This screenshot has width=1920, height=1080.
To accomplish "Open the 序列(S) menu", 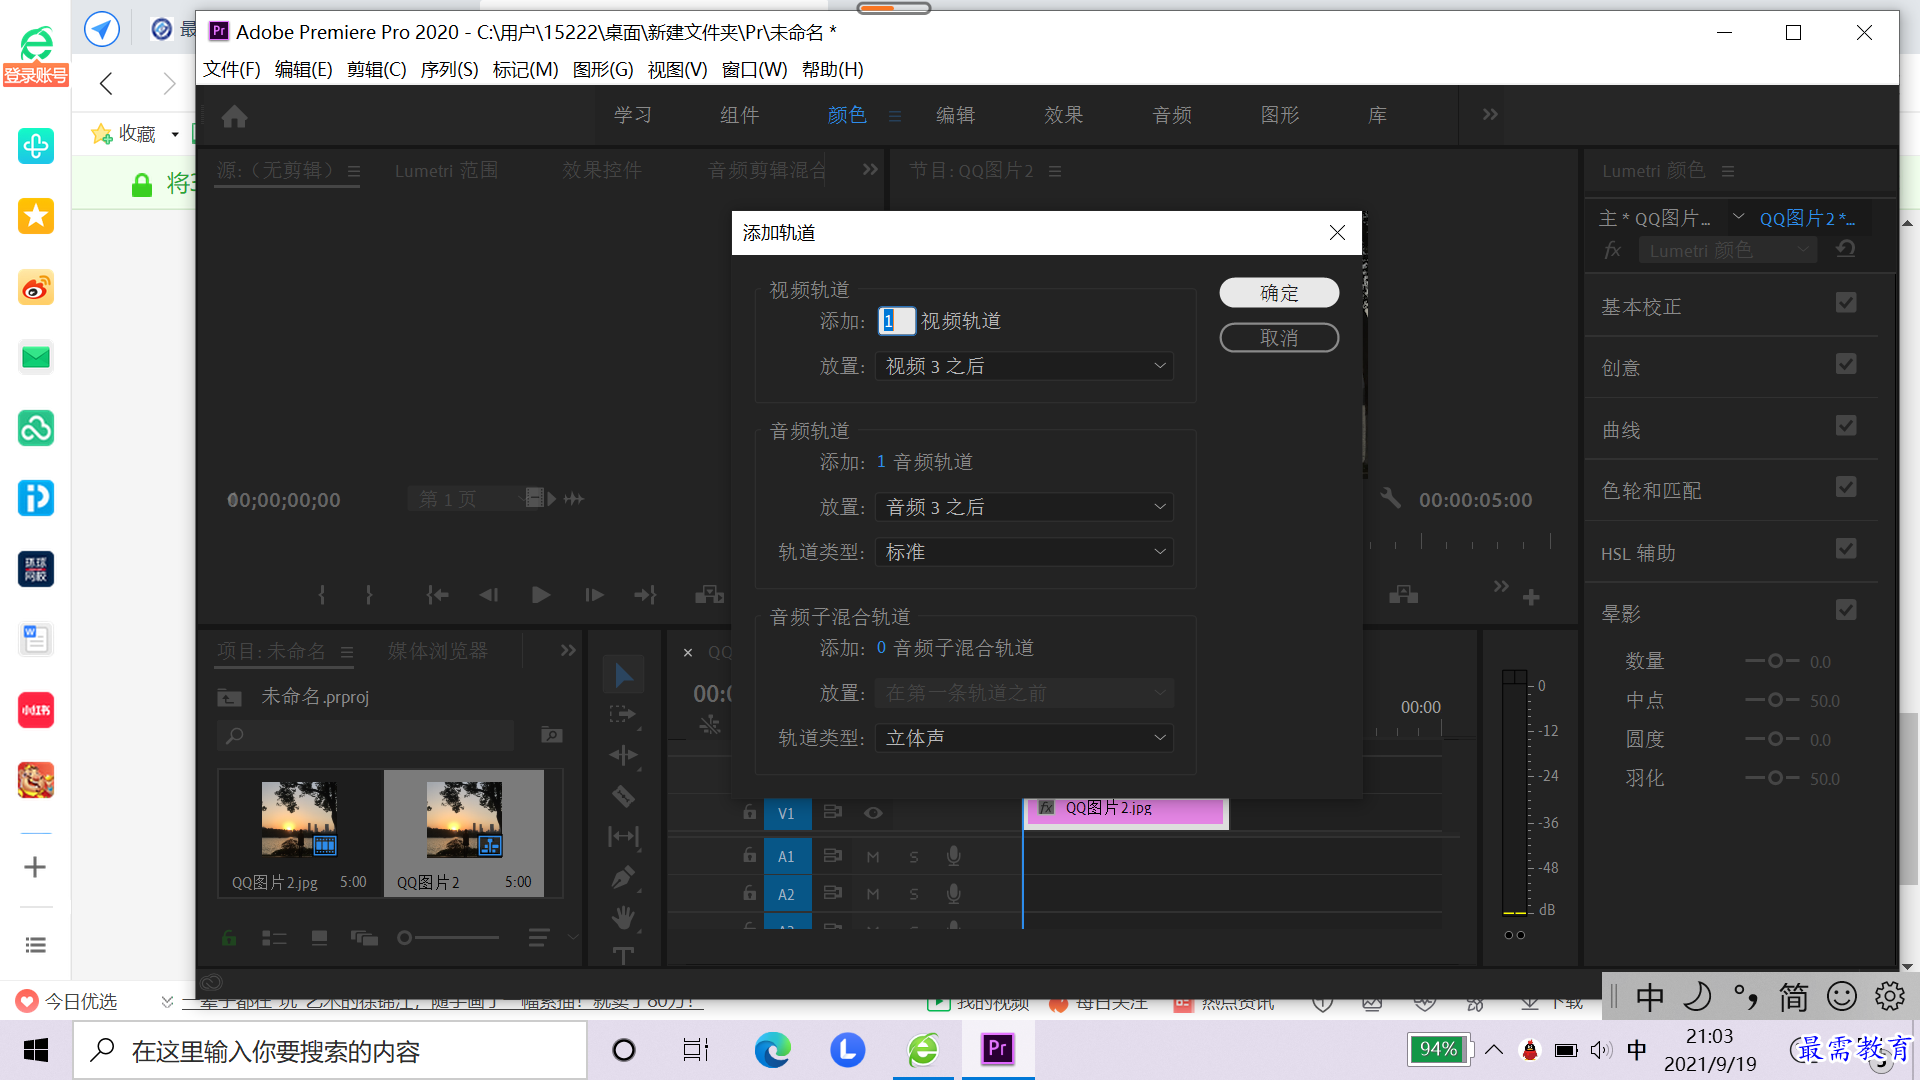I will 450,69.
